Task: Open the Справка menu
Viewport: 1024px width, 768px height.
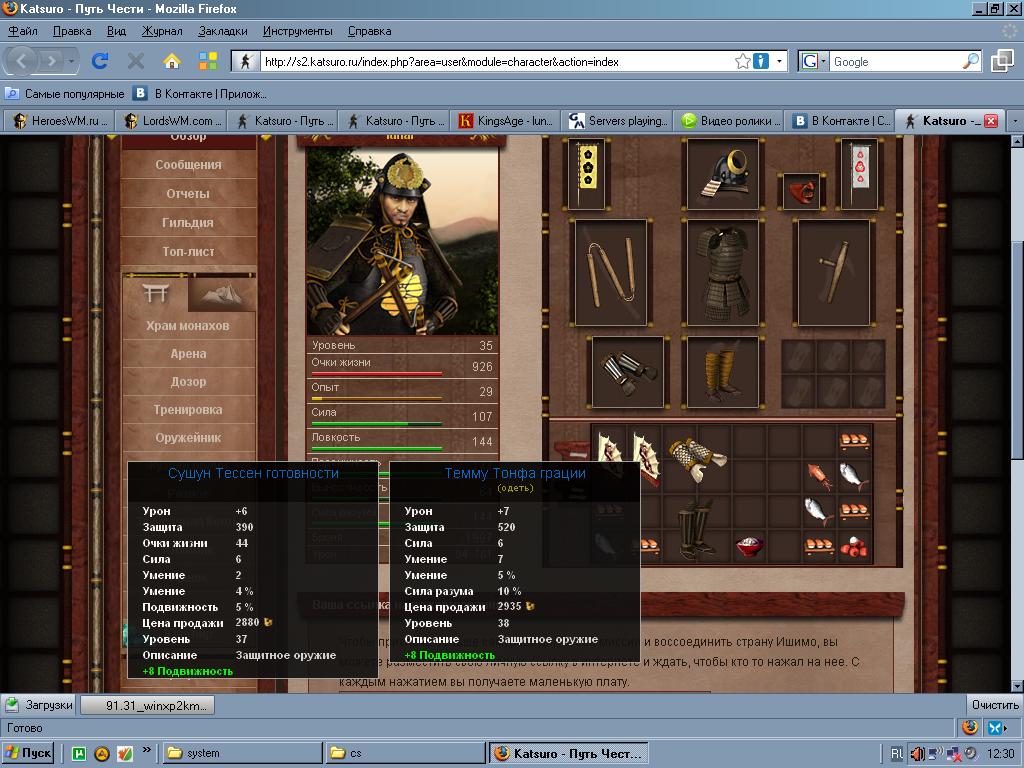Action: click(370, 31)
